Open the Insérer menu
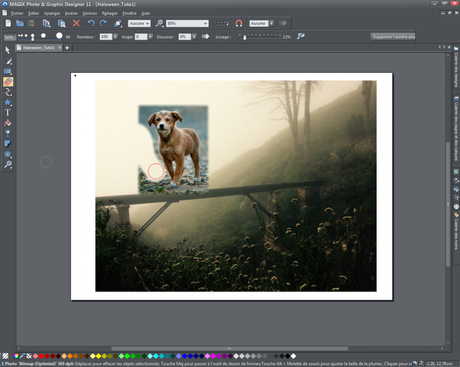460x367 pixels. click(71, 13)
